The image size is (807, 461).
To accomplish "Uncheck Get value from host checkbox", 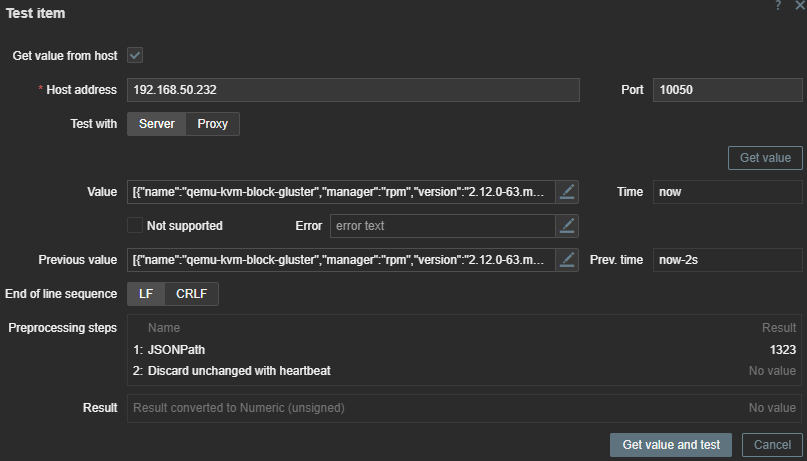I will (135, 56).
